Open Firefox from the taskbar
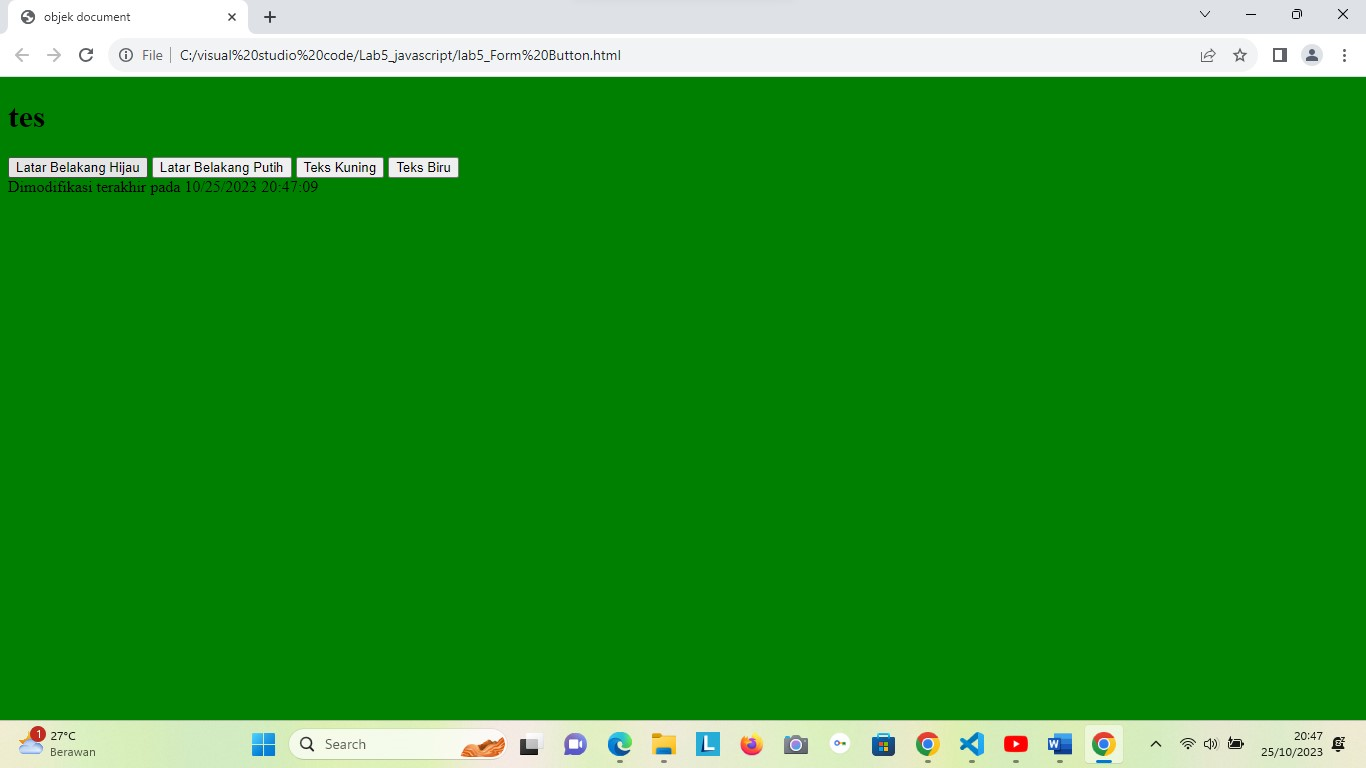 751,744
